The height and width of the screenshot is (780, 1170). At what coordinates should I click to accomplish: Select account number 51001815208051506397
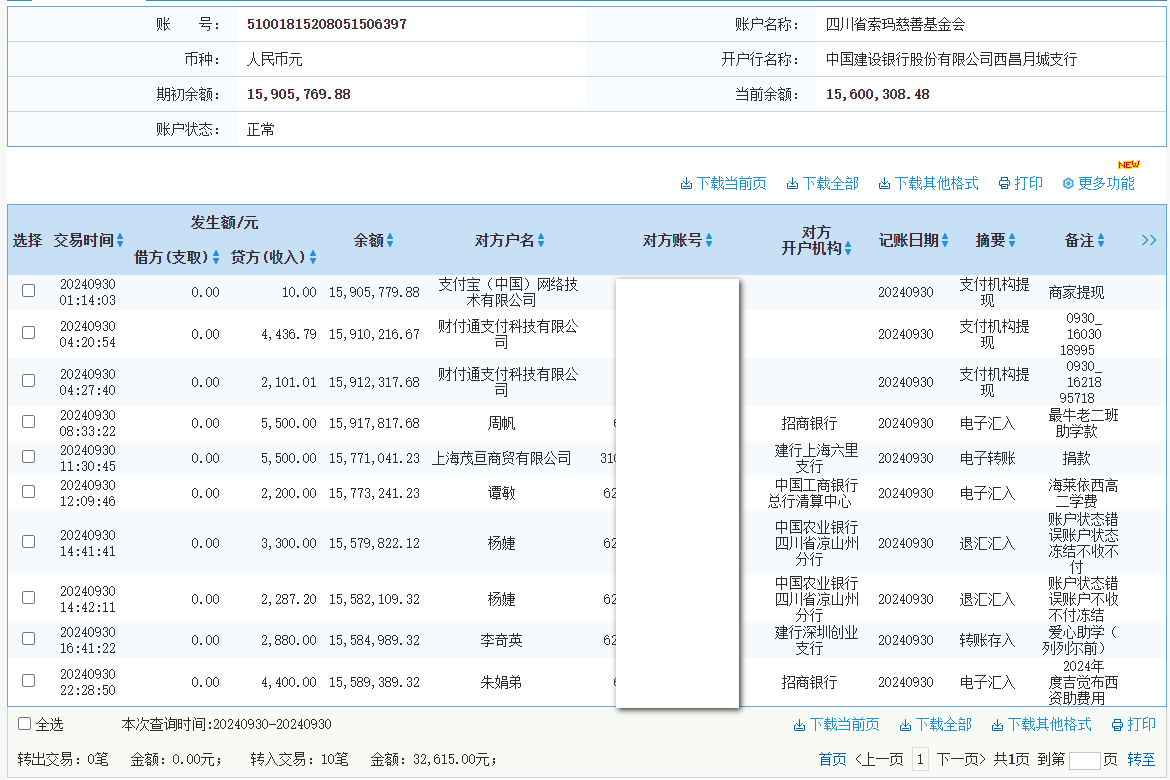(x=327, y=25)
